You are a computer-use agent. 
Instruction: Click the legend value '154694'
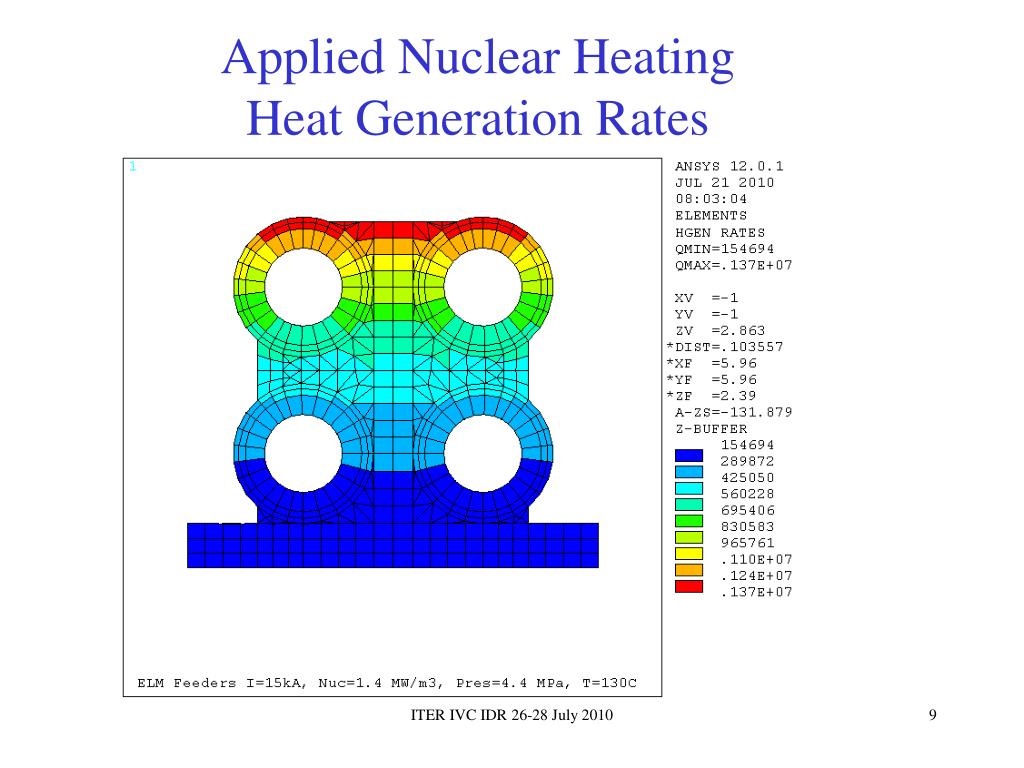click(x=747, y=445)
